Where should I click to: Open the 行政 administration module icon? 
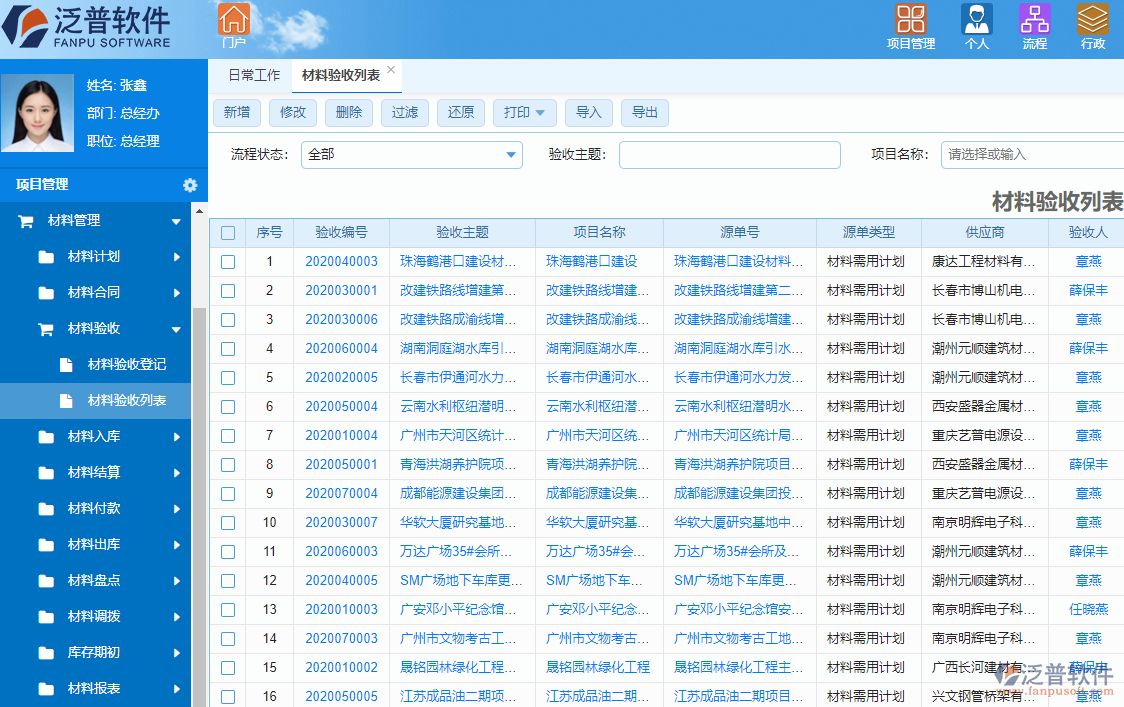pyautogui.click(x=1090, y=18)
